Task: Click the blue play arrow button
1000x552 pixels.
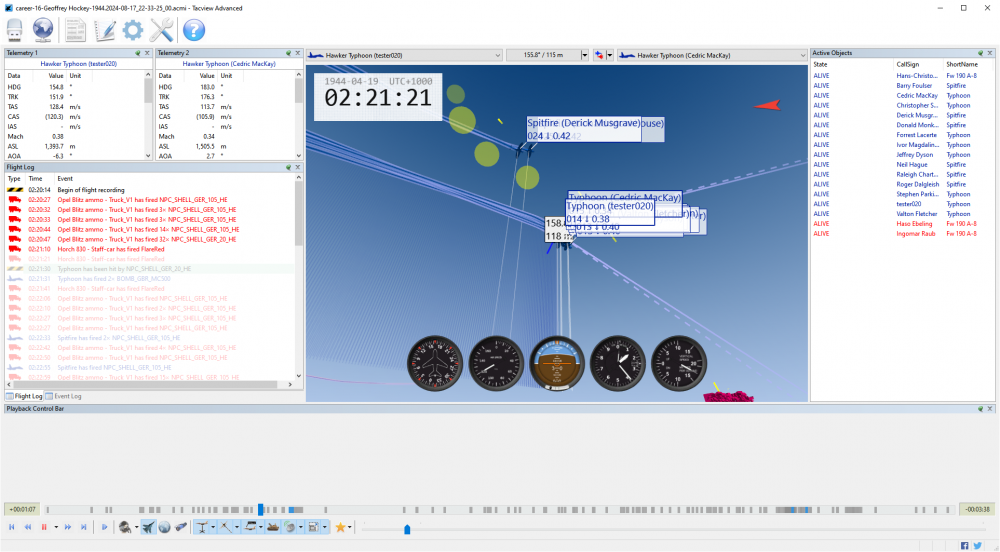Action: click(104, 526)
